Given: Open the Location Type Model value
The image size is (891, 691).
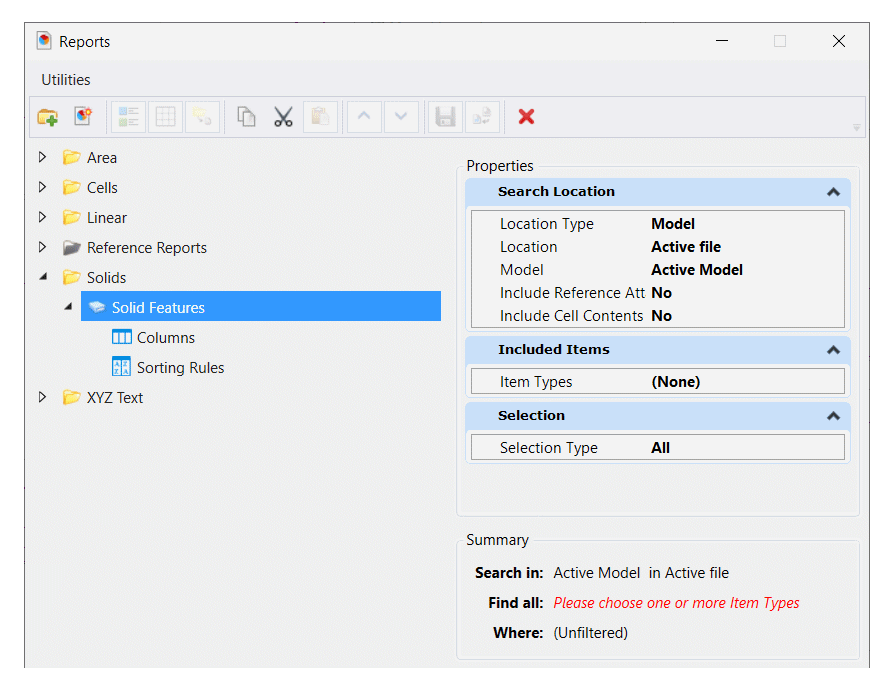Looking at the screenshot, I should click(x=673, y=224).
